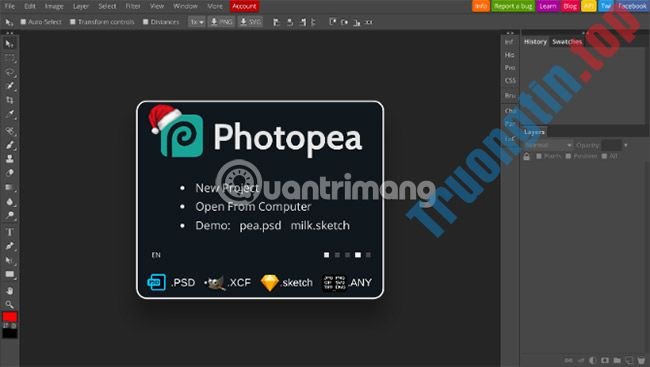Click the lock icon in Layers panel
The height and width of the screenshot is (367, 650).
[x=526, y=156]
